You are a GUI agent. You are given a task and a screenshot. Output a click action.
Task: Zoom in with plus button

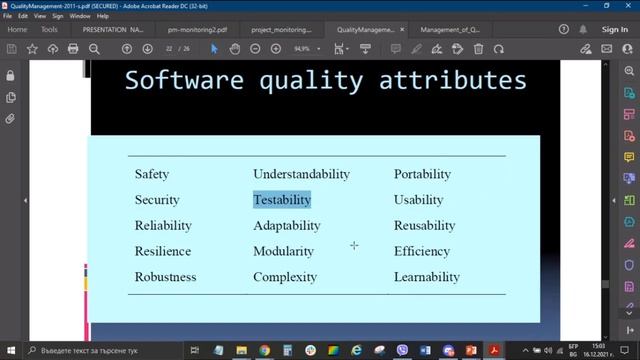276,49
